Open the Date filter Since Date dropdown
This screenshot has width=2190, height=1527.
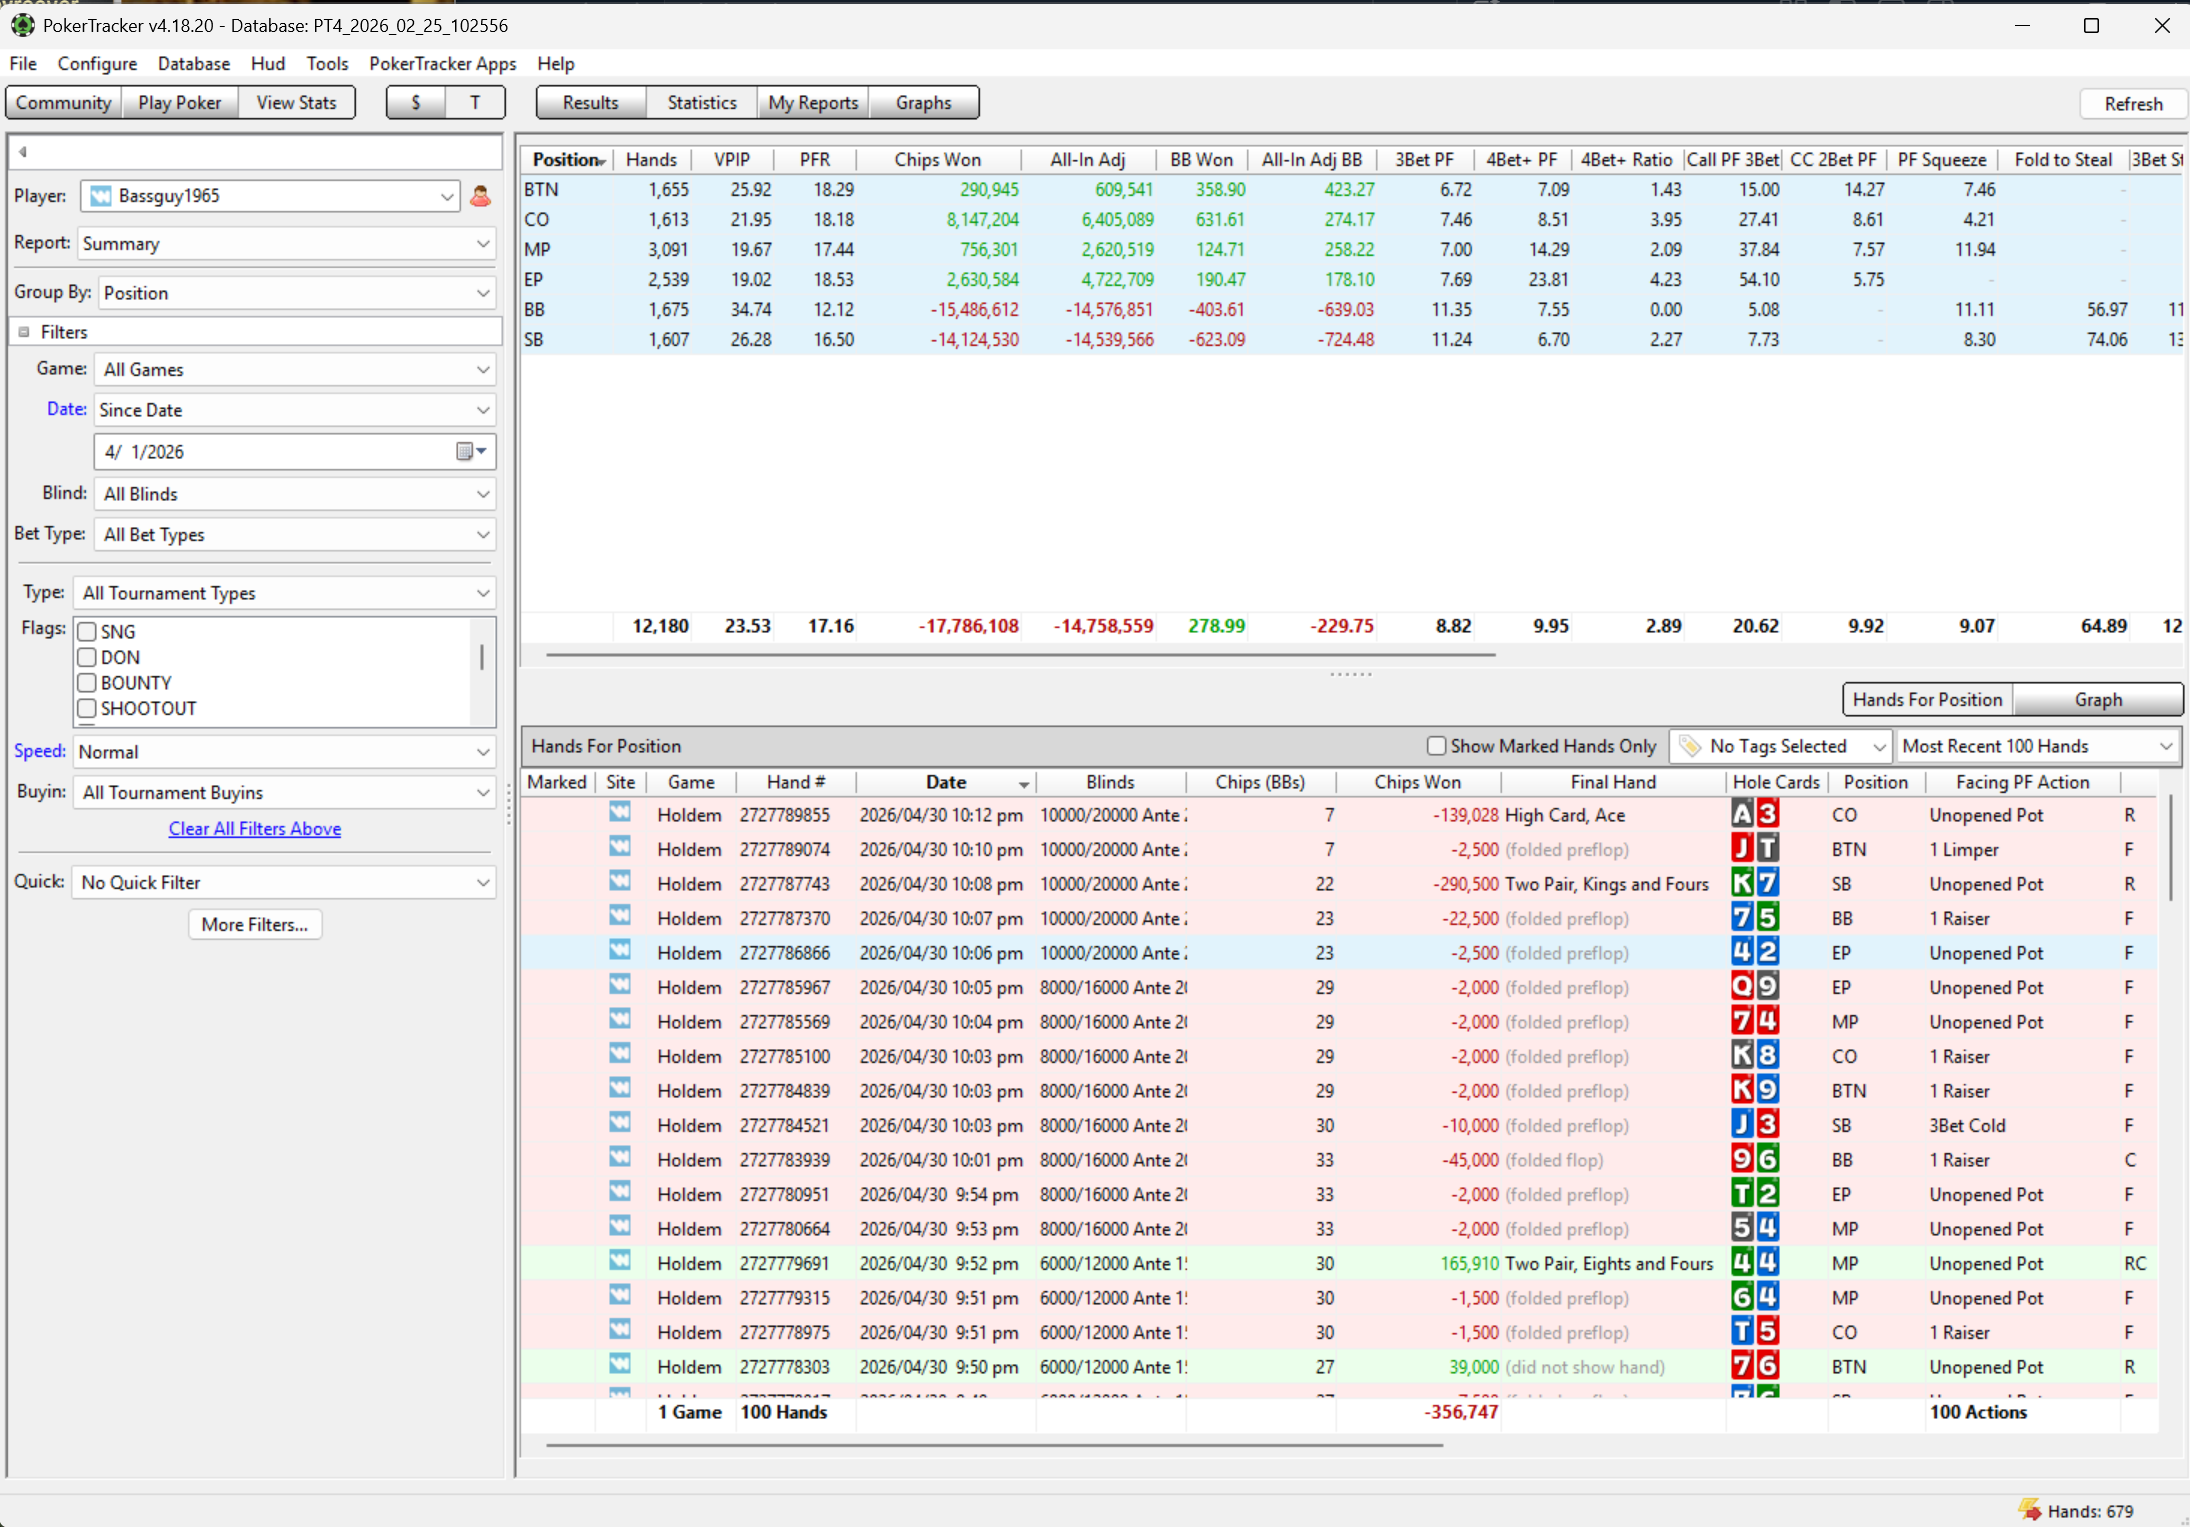(295, 410)
